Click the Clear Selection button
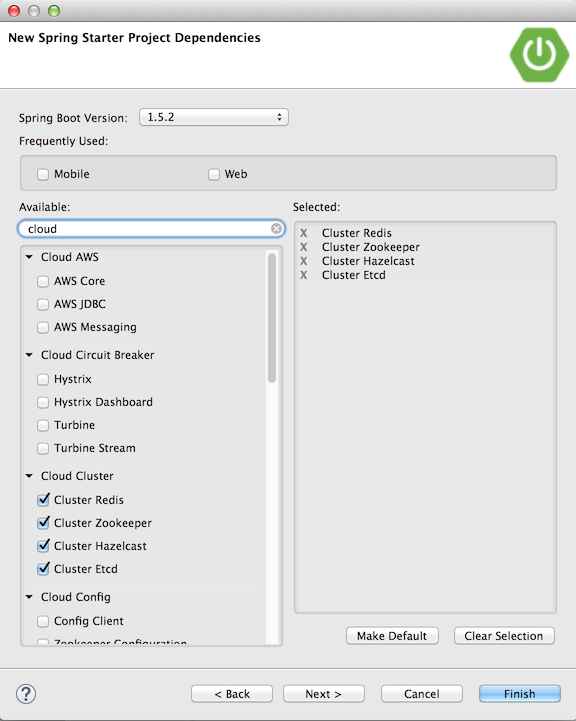Screen dimensions: 576x721 click(x=504, y=636)
